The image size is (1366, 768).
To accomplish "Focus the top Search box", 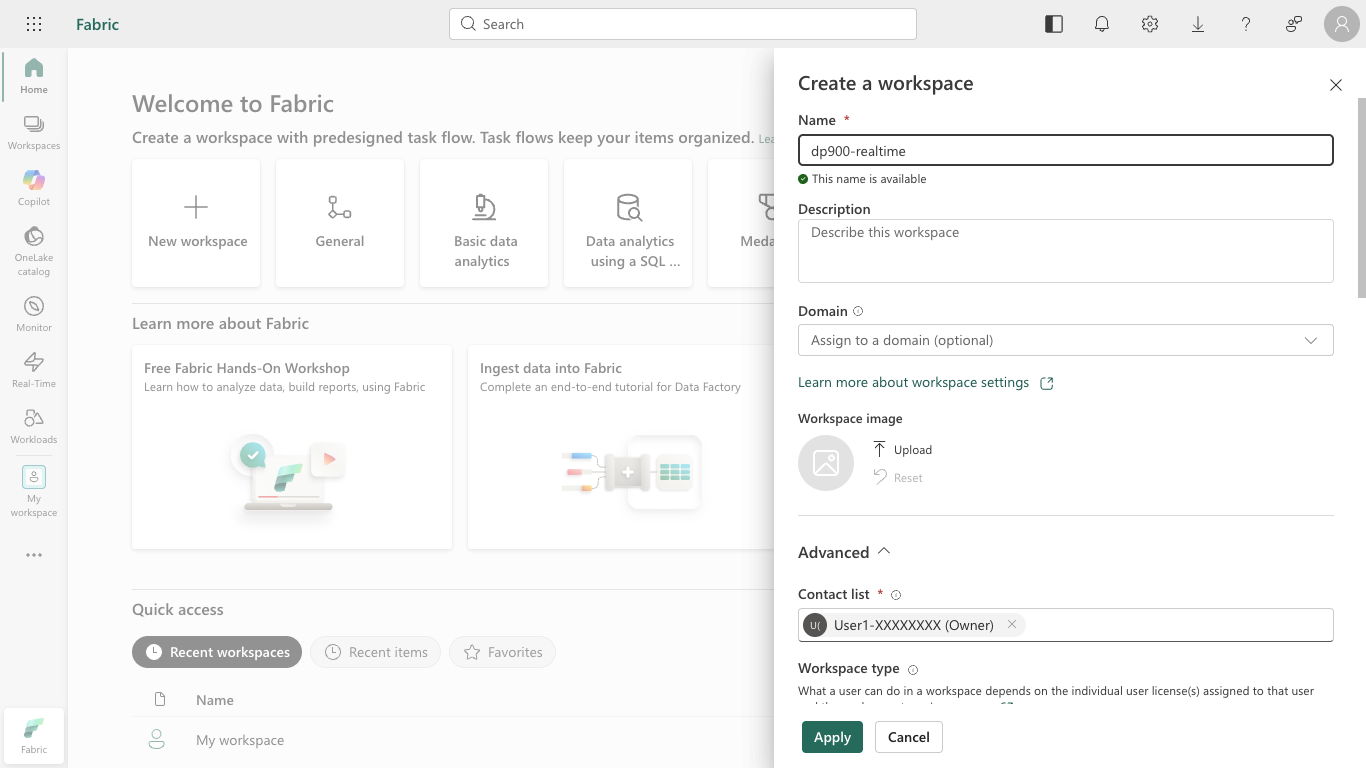I will point(683,24).
